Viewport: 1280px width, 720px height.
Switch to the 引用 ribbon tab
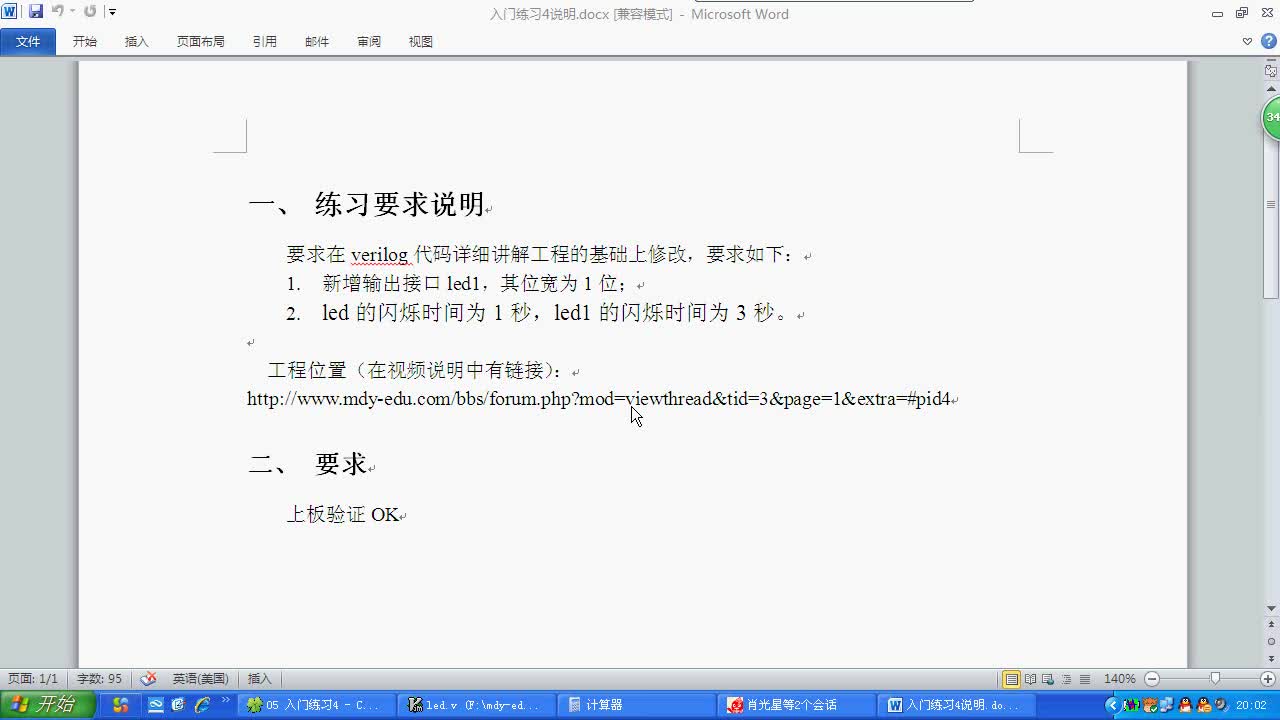coord(265,41)
